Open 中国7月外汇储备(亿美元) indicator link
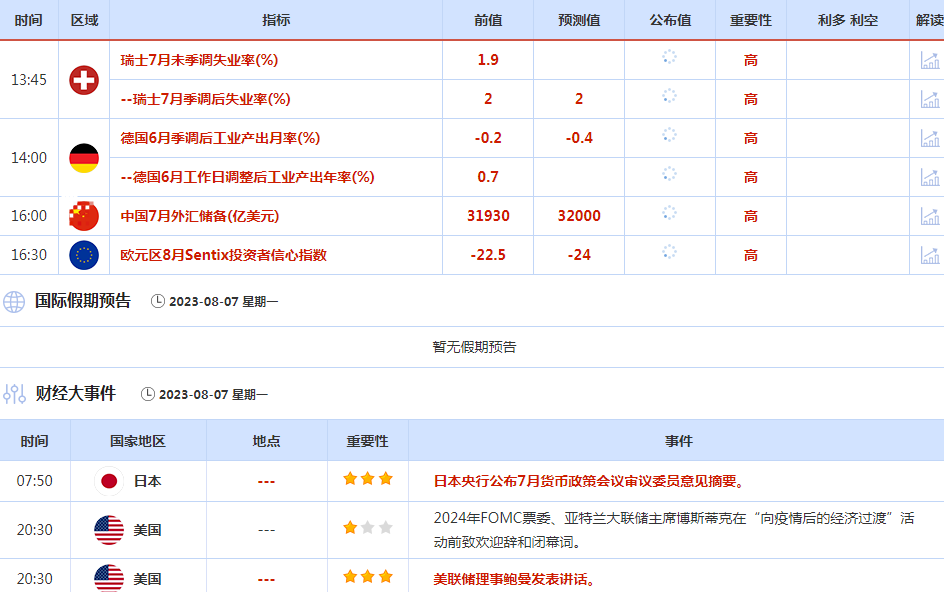This screenshot has height=592, width=944. (199, 216)
